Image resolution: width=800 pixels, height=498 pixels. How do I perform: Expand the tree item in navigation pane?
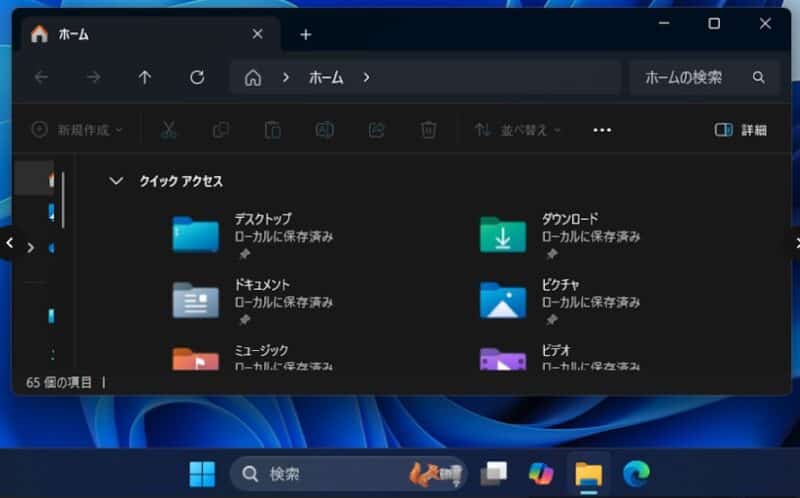tap(31, 248)
